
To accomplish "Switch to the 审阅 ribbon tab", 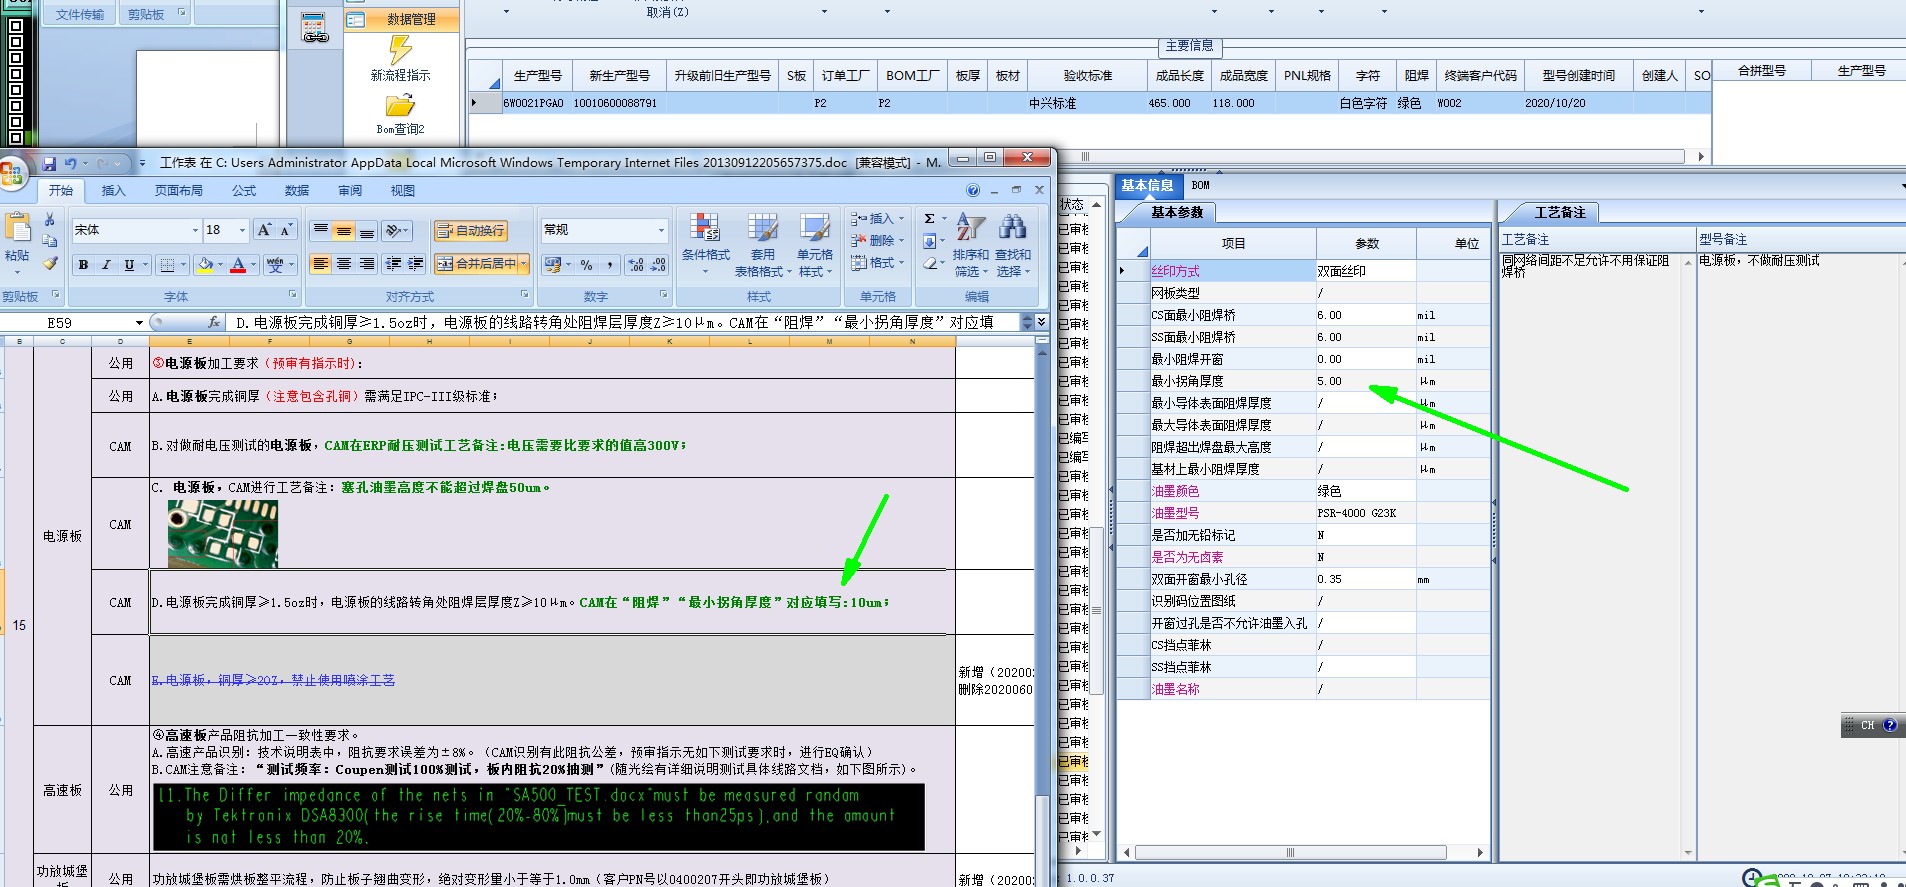I will tap(350, 190).
